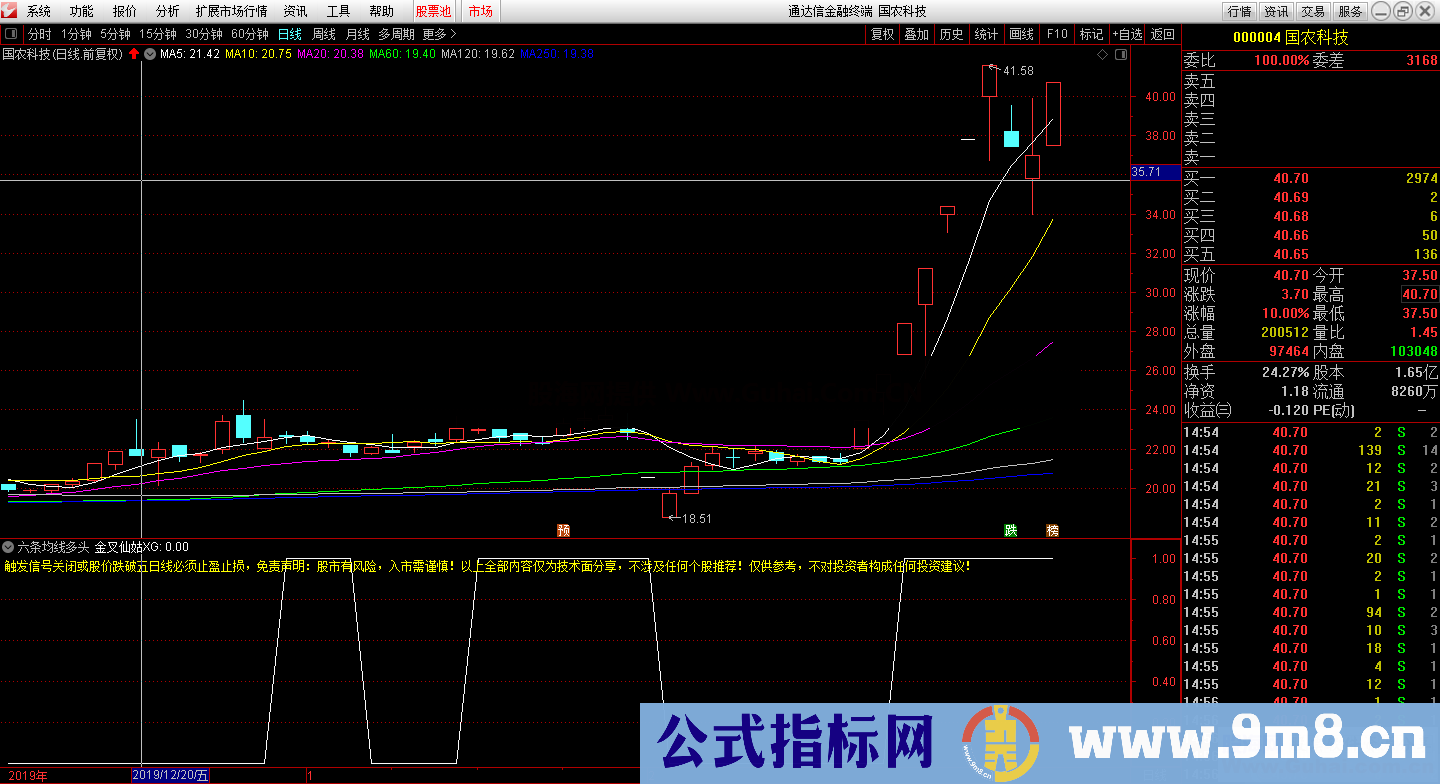Open the 更多 period dropdown
This screenshot has height=784, width=1440.
pyautogui.click(x=432, y=33)
